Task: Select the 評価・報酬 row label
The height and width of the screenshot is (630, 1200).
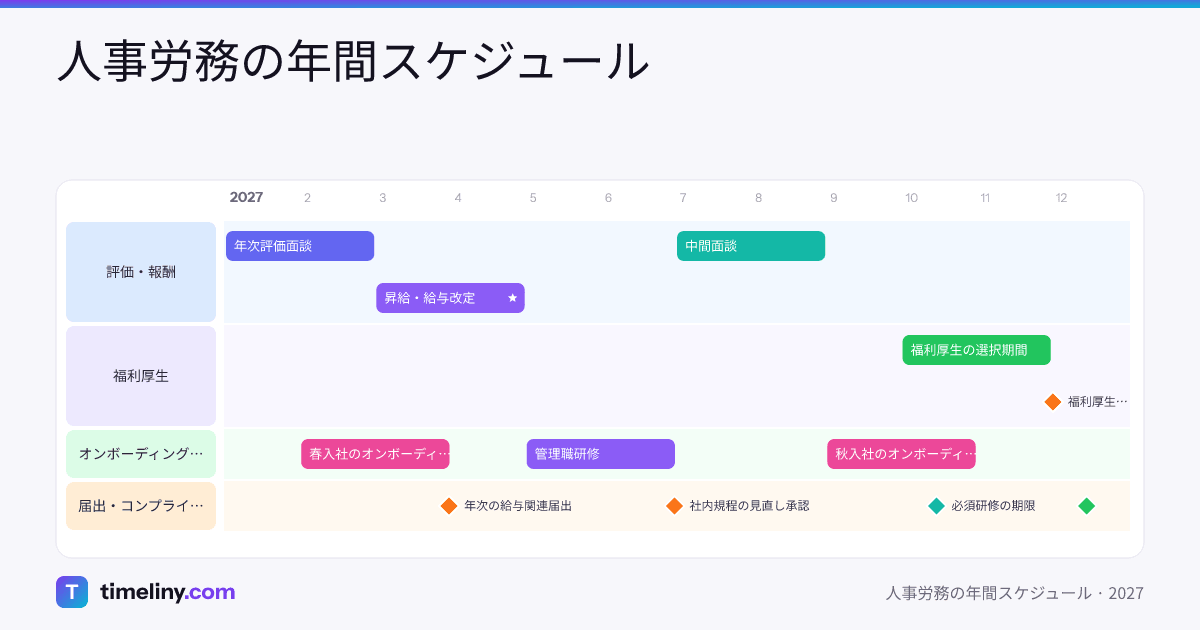Action: pos(141,272)
